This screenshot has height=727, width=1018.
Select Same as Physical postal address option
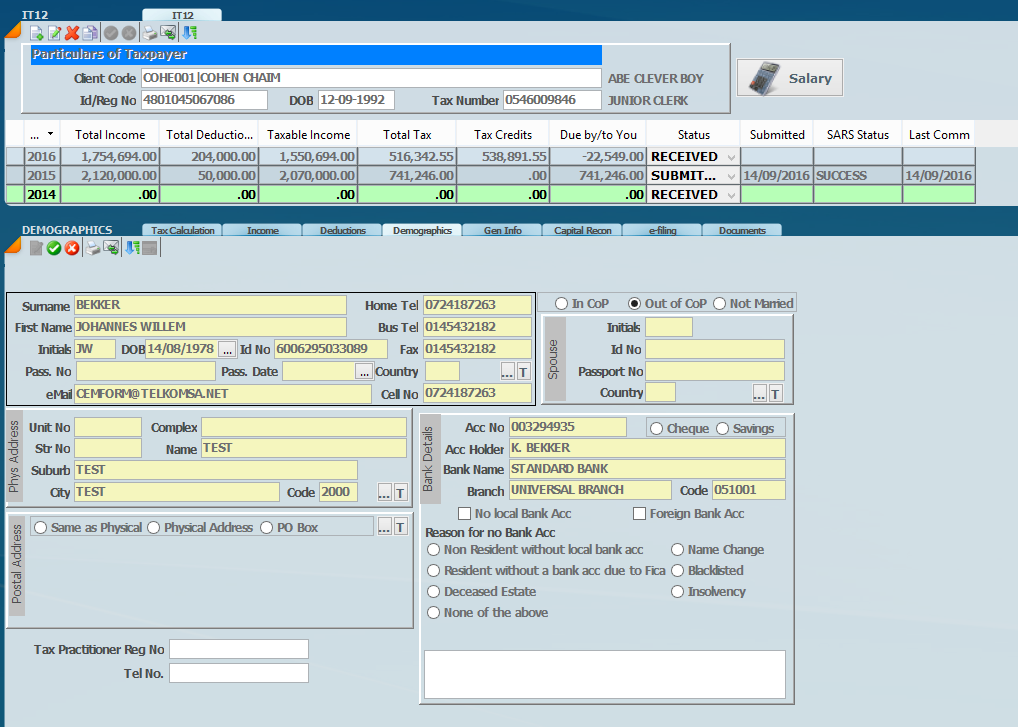(41, 527)
